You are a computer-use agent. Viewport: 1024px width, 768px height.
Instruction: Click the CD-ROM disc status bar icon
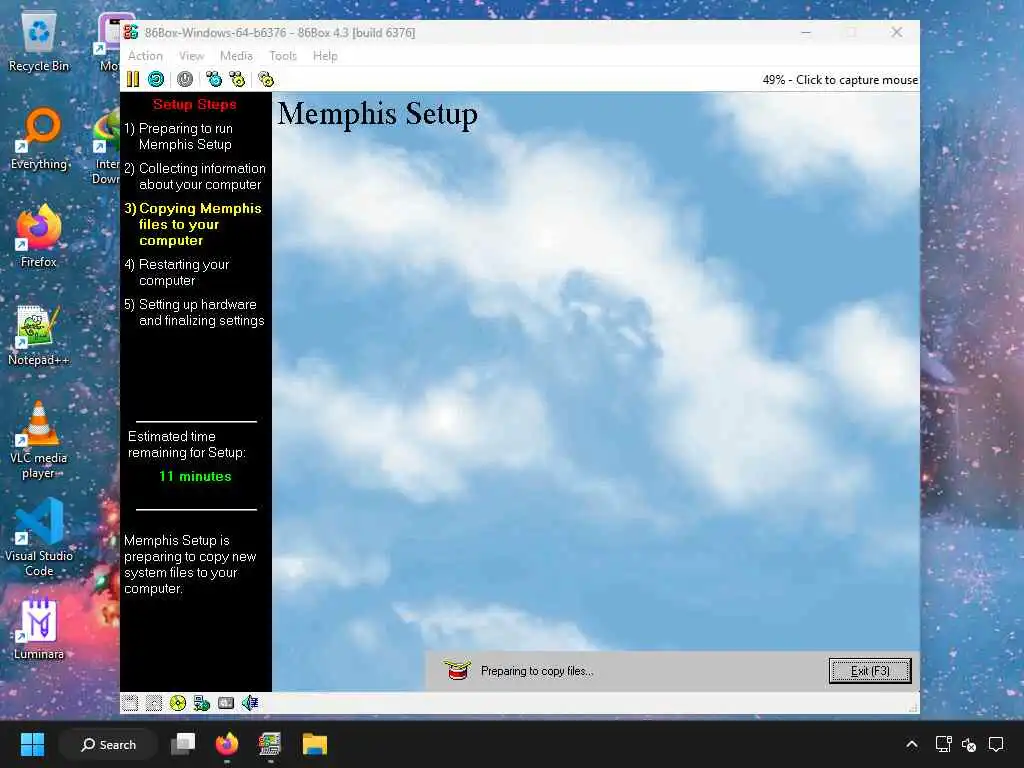(178, 703)
